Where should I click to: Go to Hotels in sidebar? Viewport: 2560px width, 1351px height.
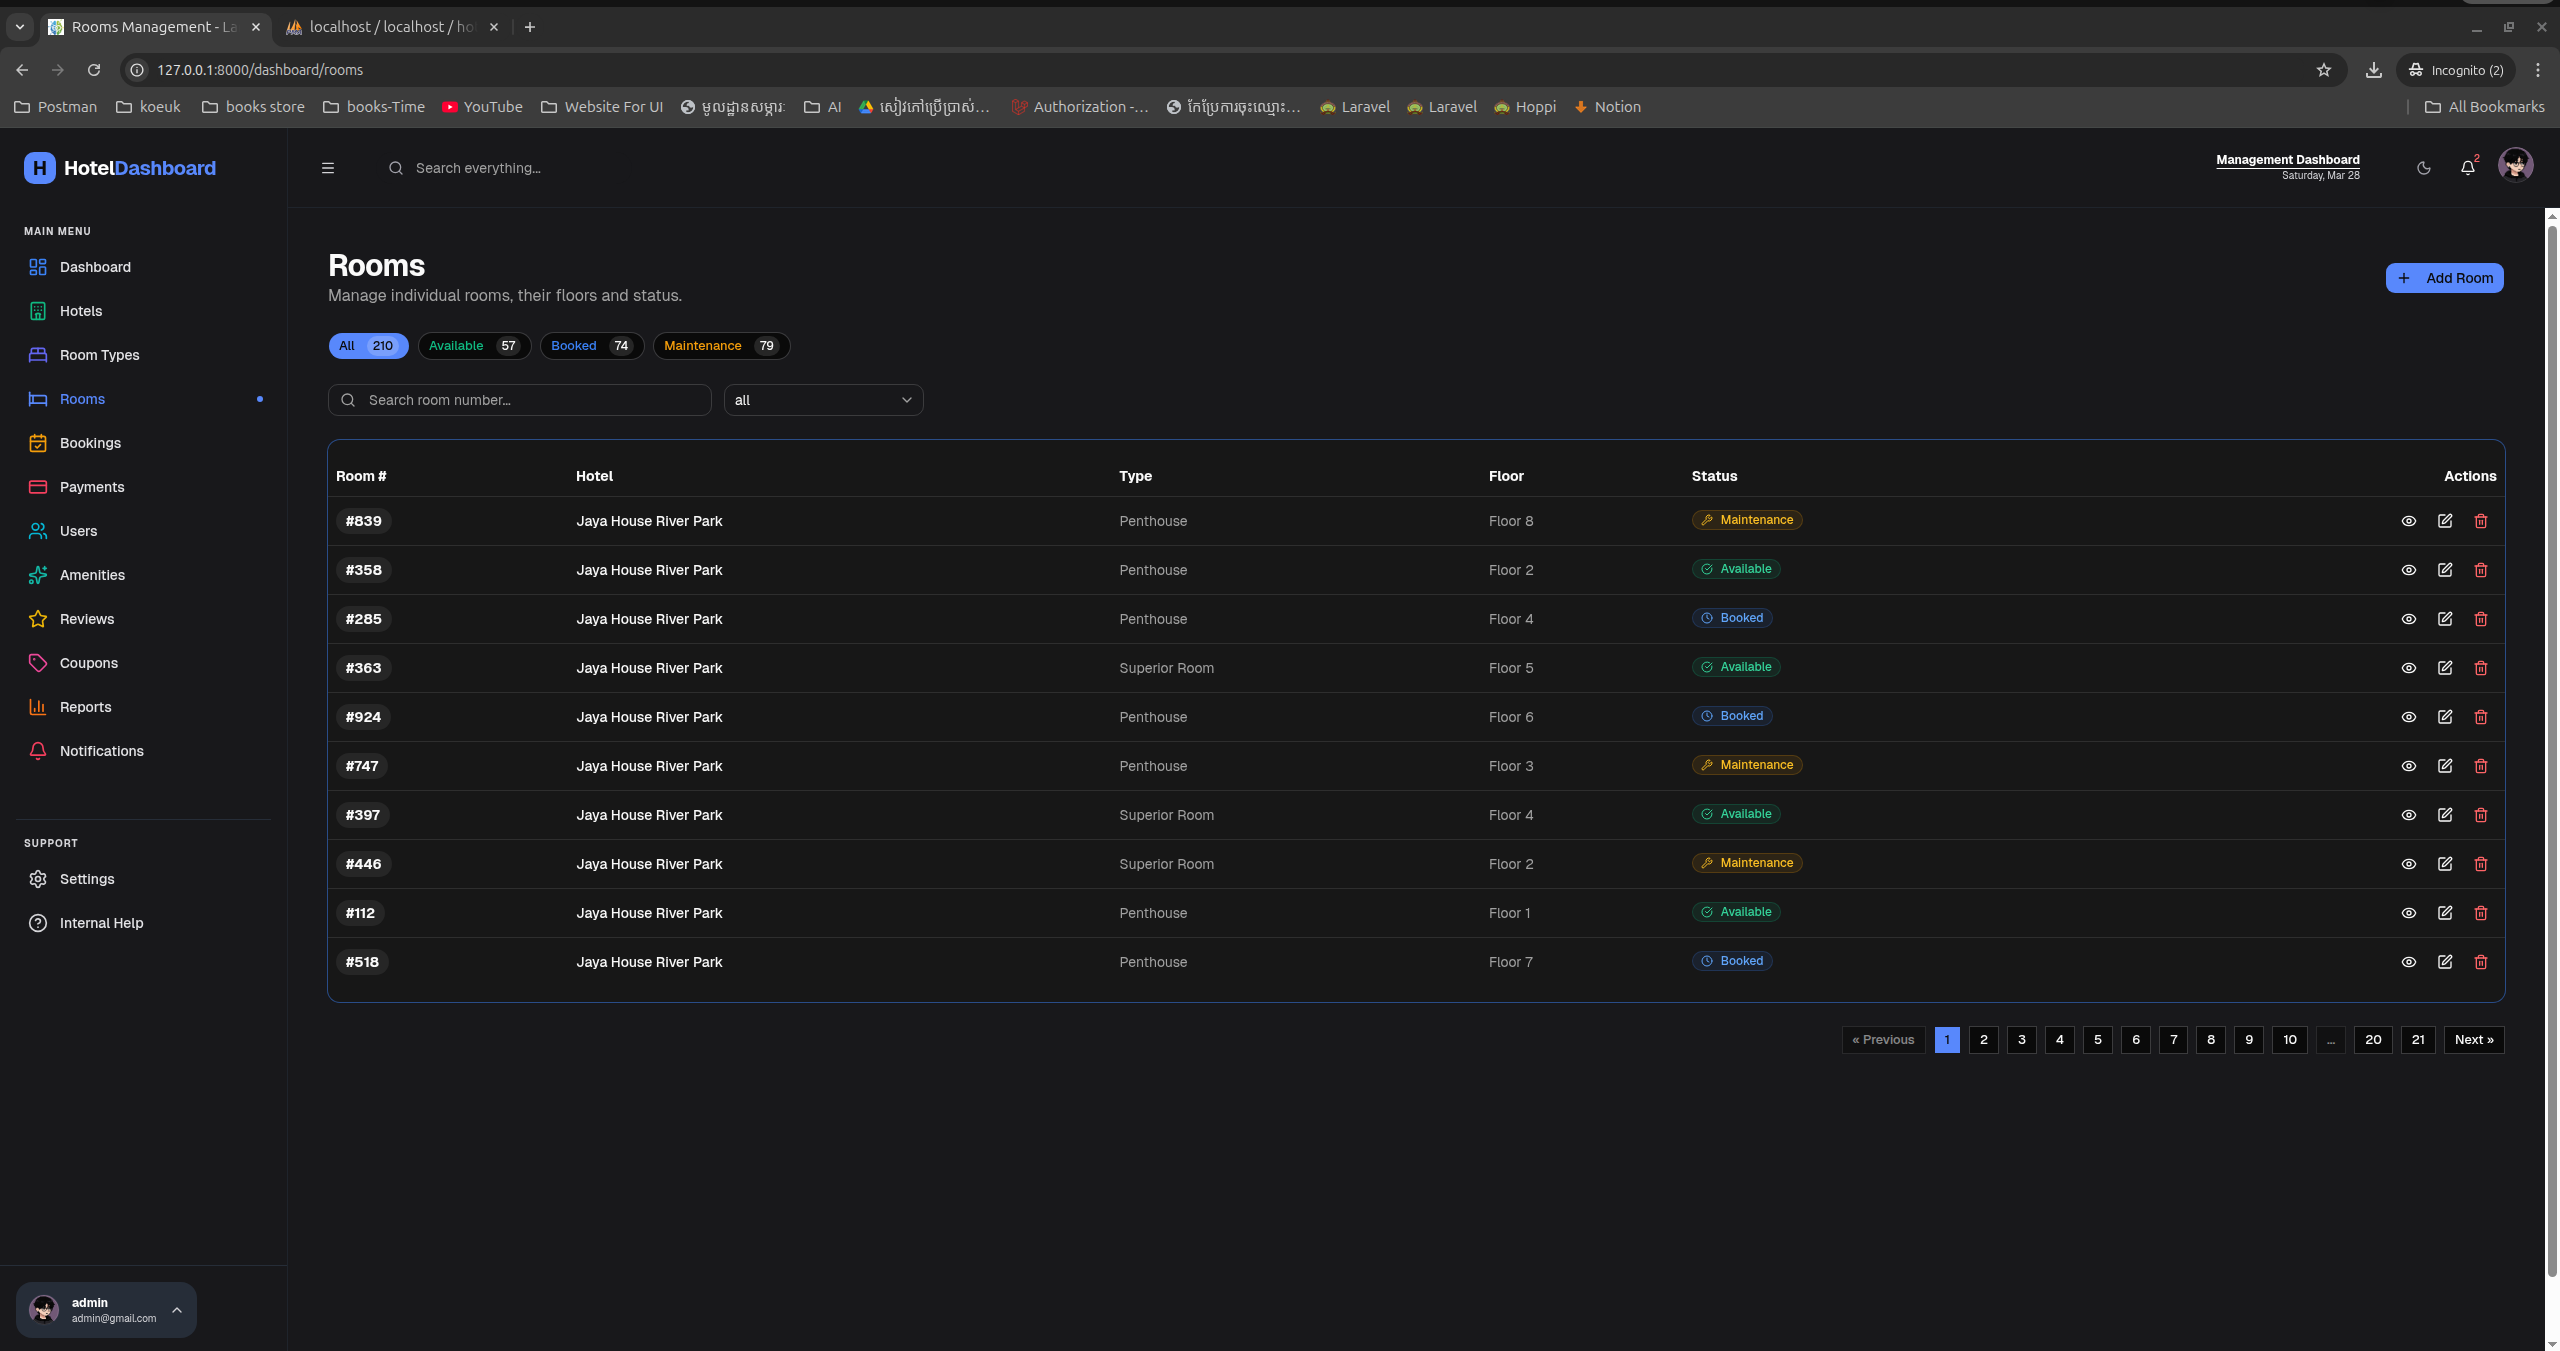pyautogui.click(x=144, y=311)
